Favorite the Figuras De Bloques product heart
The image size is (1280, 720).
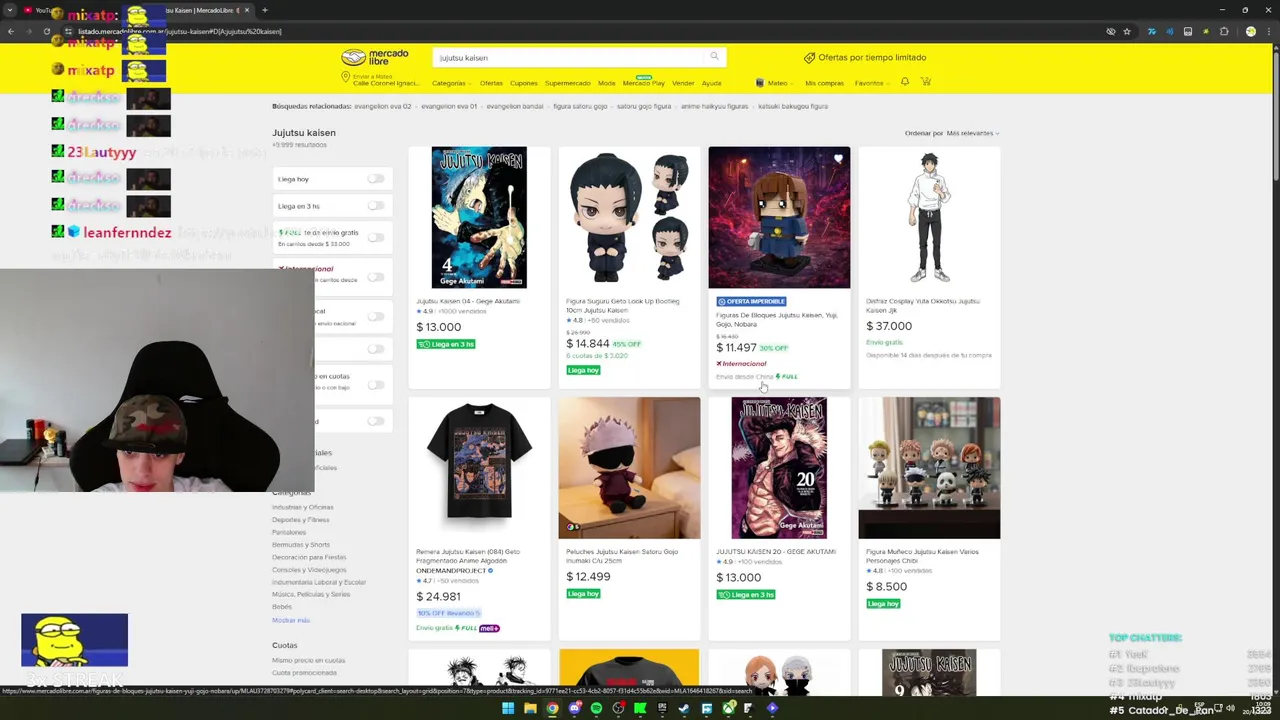pyautogui.click(x=838, y=159)
